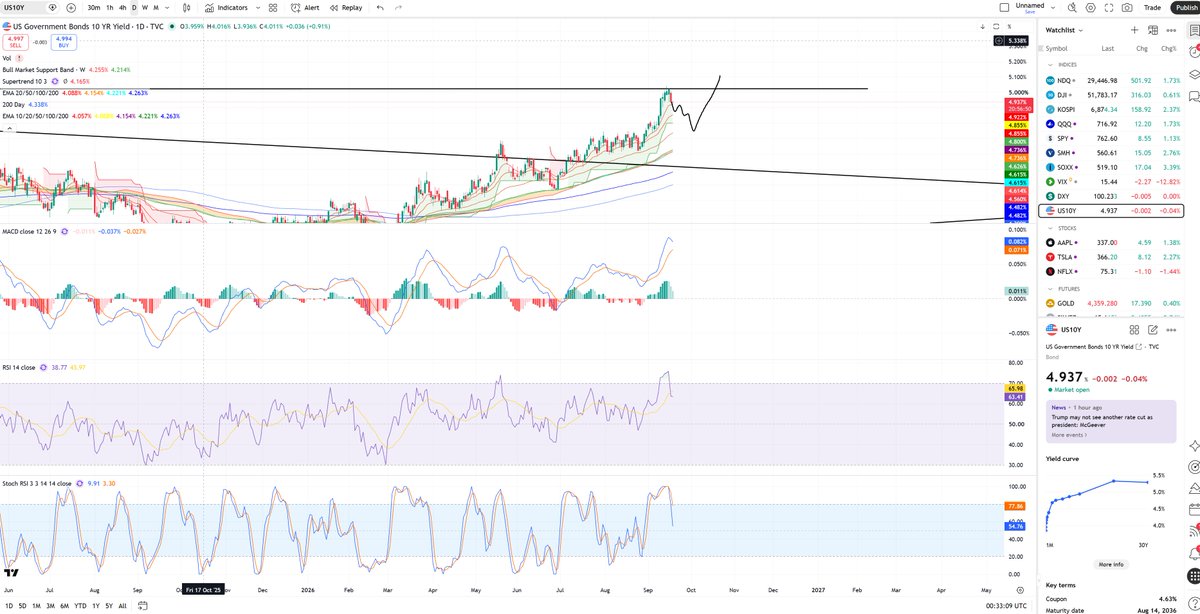Image resolution: width=1200 pixels, height=614 pixels.
Task: Open the indicator templates grid icon
Action: point(271,7)
